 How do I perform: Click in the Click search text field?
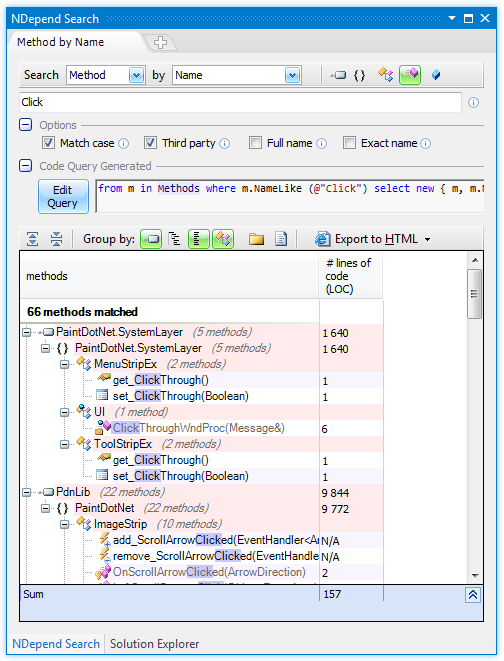point(240,102)
